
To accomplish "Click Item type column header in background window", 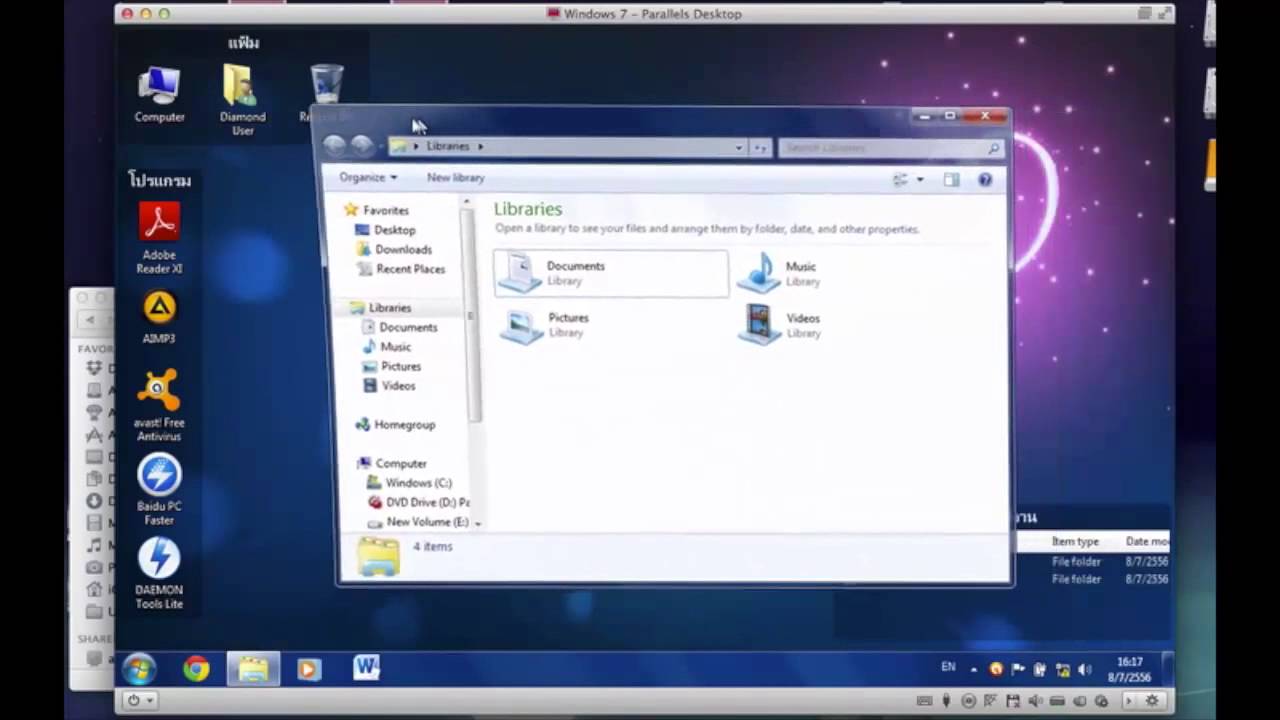I will coord(1075,541).
